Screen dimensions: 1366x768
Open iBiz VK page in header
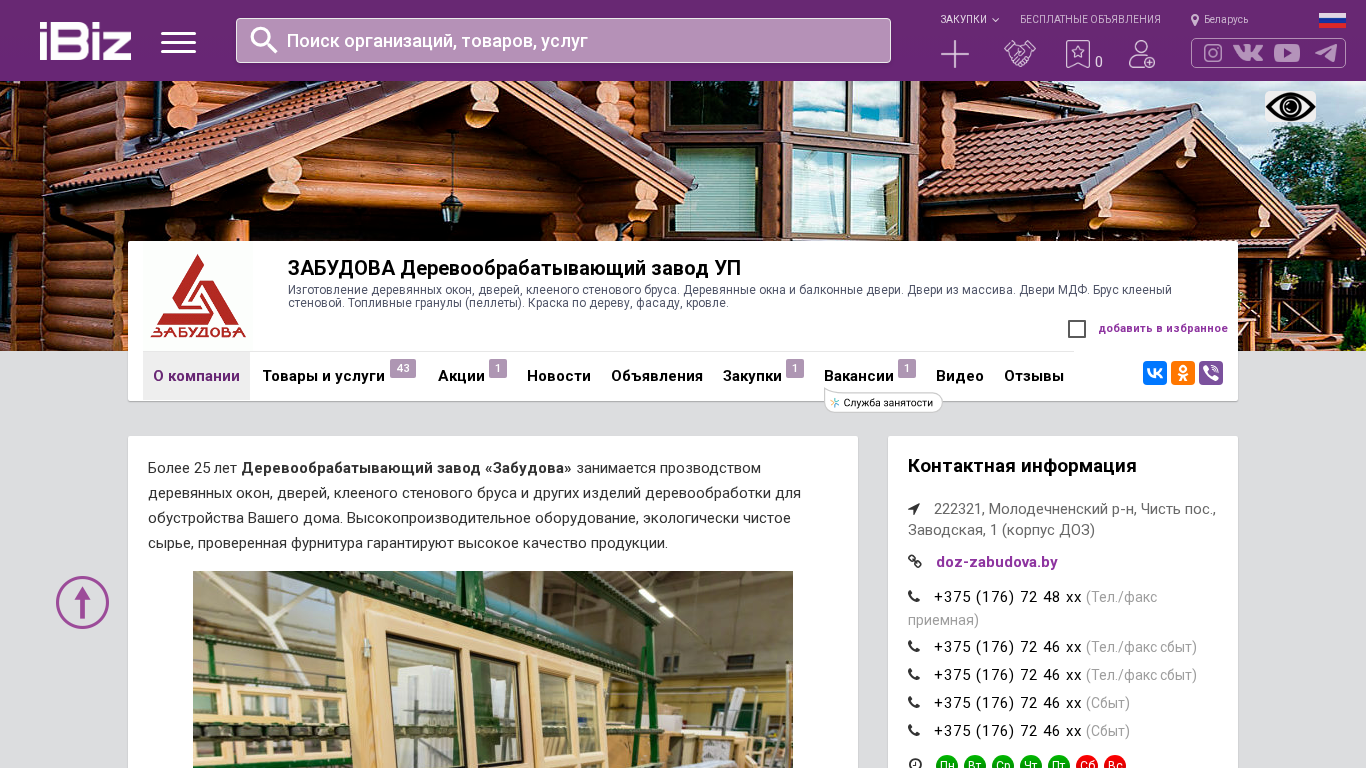click(x=1248, y=53)
